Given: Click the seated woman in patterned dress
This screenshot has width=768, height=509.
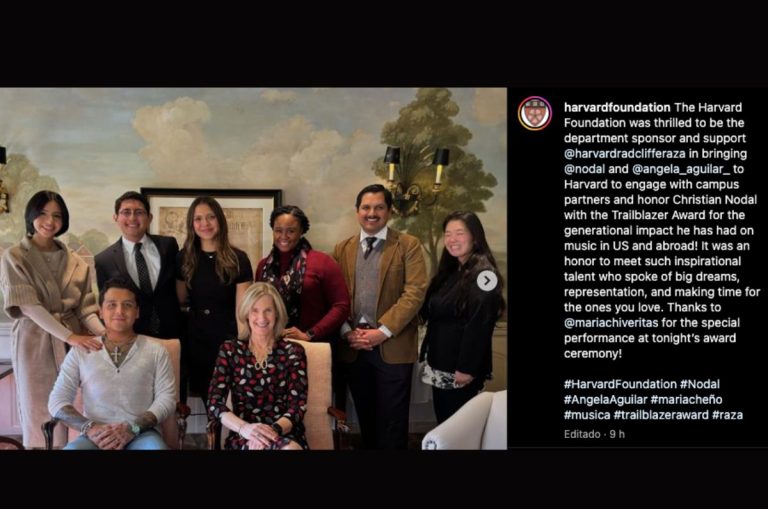Looking at the screenshot, I should click(261, 367).
